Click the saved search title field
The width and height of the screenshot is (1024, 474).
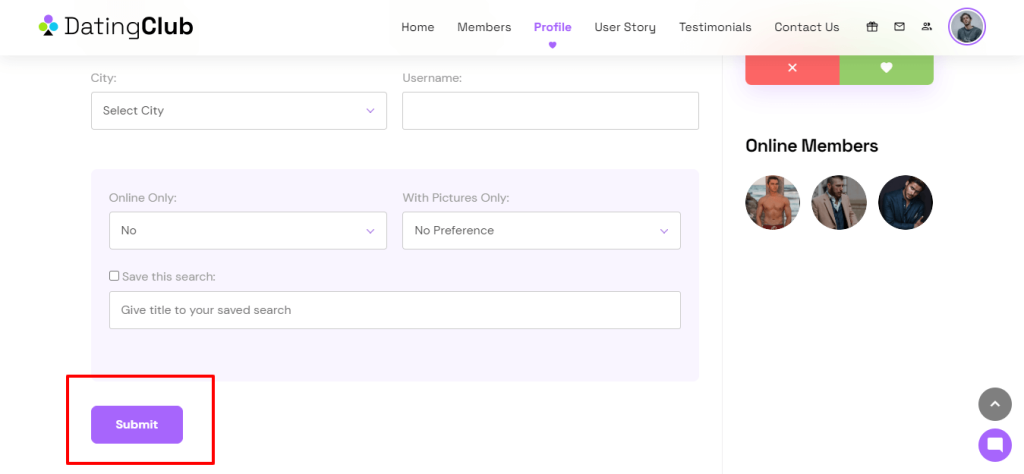pyautogui.click(x=394, y=310)
